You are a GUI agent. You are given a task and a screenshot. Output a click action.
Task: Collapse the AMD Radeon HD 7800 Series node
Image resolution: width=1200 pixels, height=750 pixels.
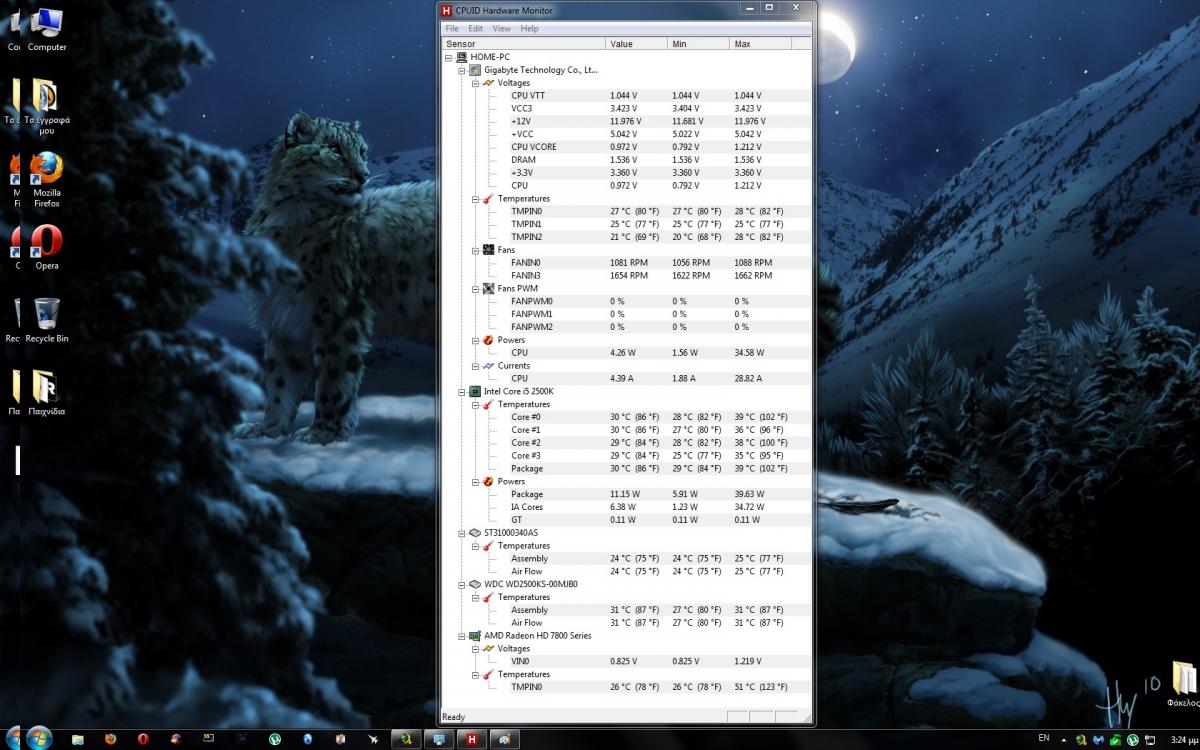[x=462, y=635]
